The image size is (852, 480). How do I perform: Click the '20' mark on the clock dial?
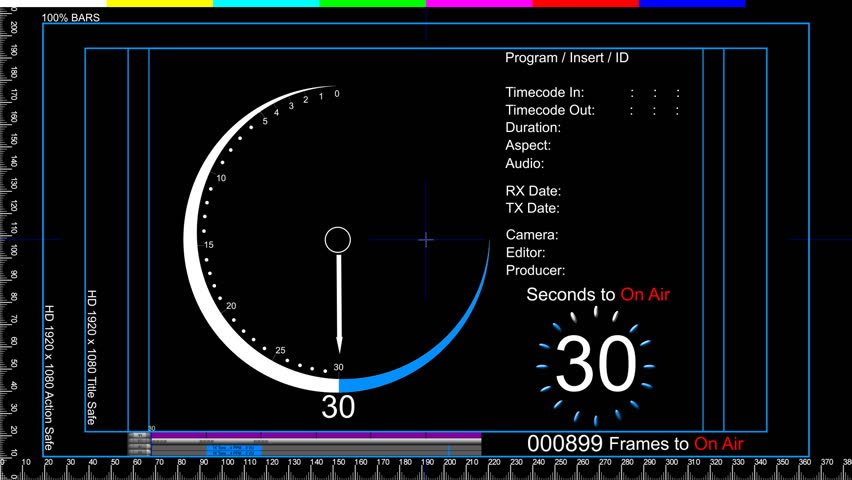coord(231,306)
